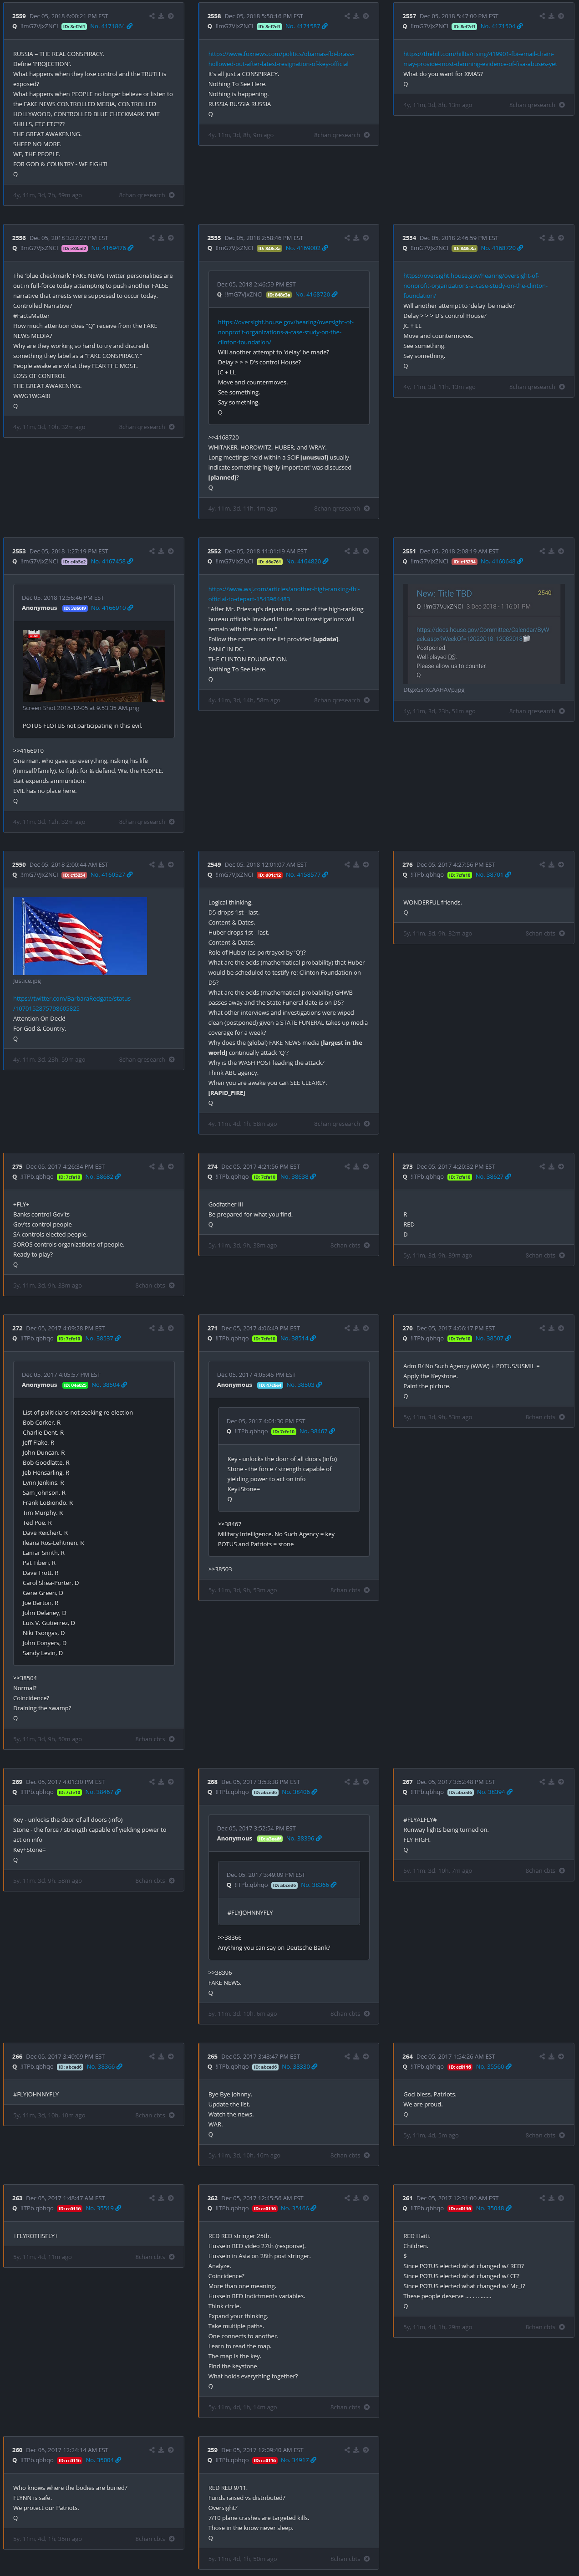Screen dimensions: 579x2576
Task: Open the American flag image in post 2550
Action: pyautogui.click(x=80, y=936)
